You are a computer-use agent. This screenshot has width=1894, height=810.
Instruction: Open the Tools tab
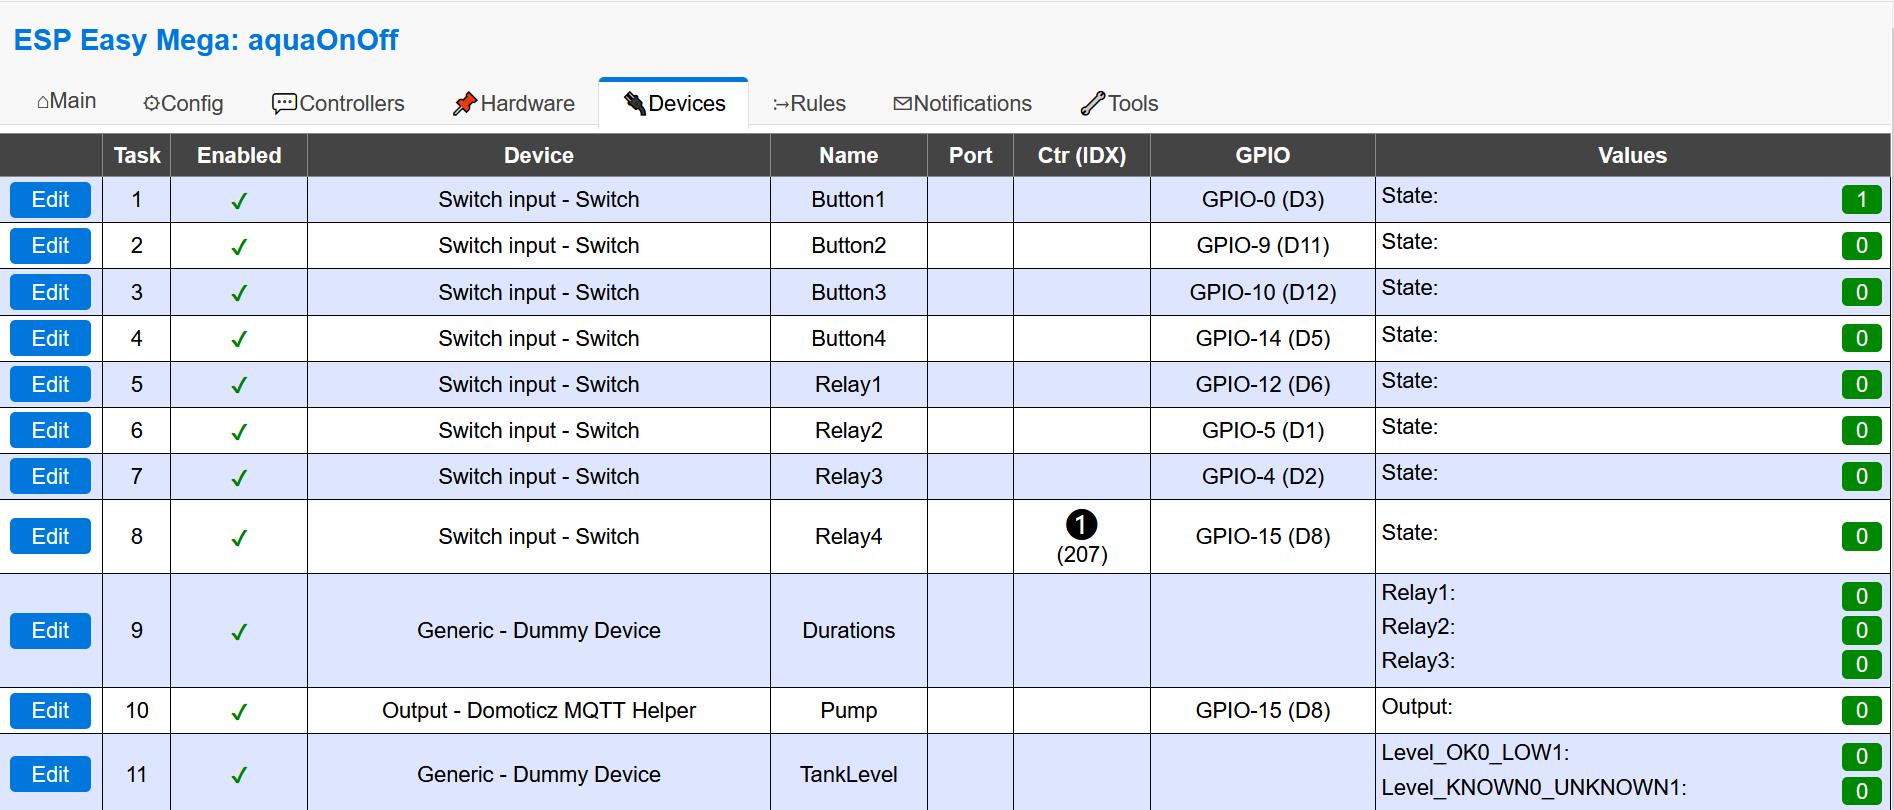[x=1119, y=104]
